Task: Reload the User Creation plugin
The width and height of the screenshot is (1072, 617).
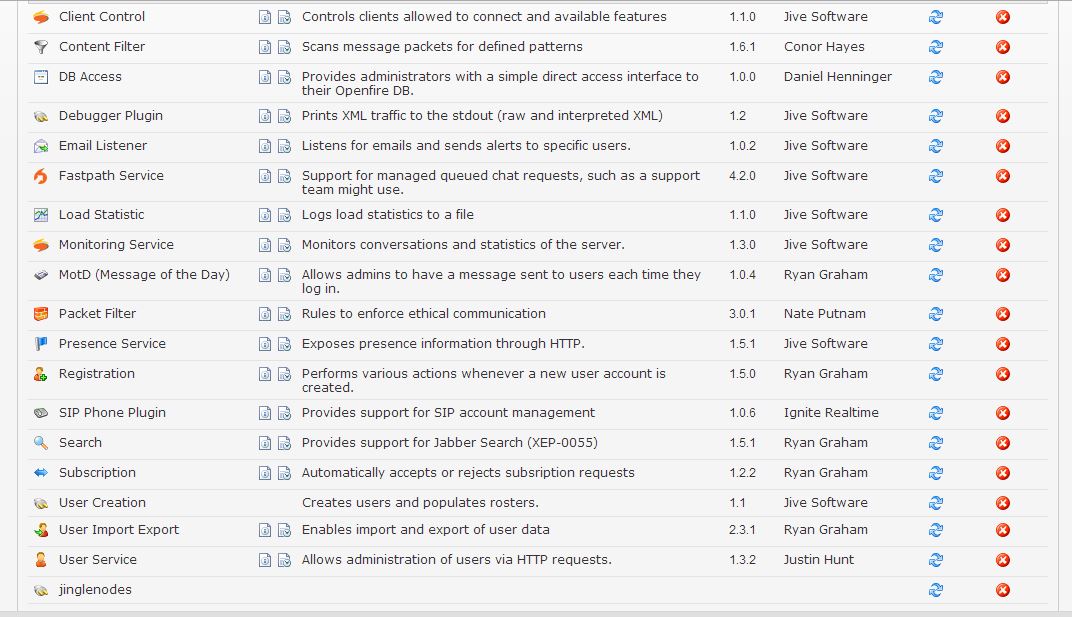Action: click(936, 504)
